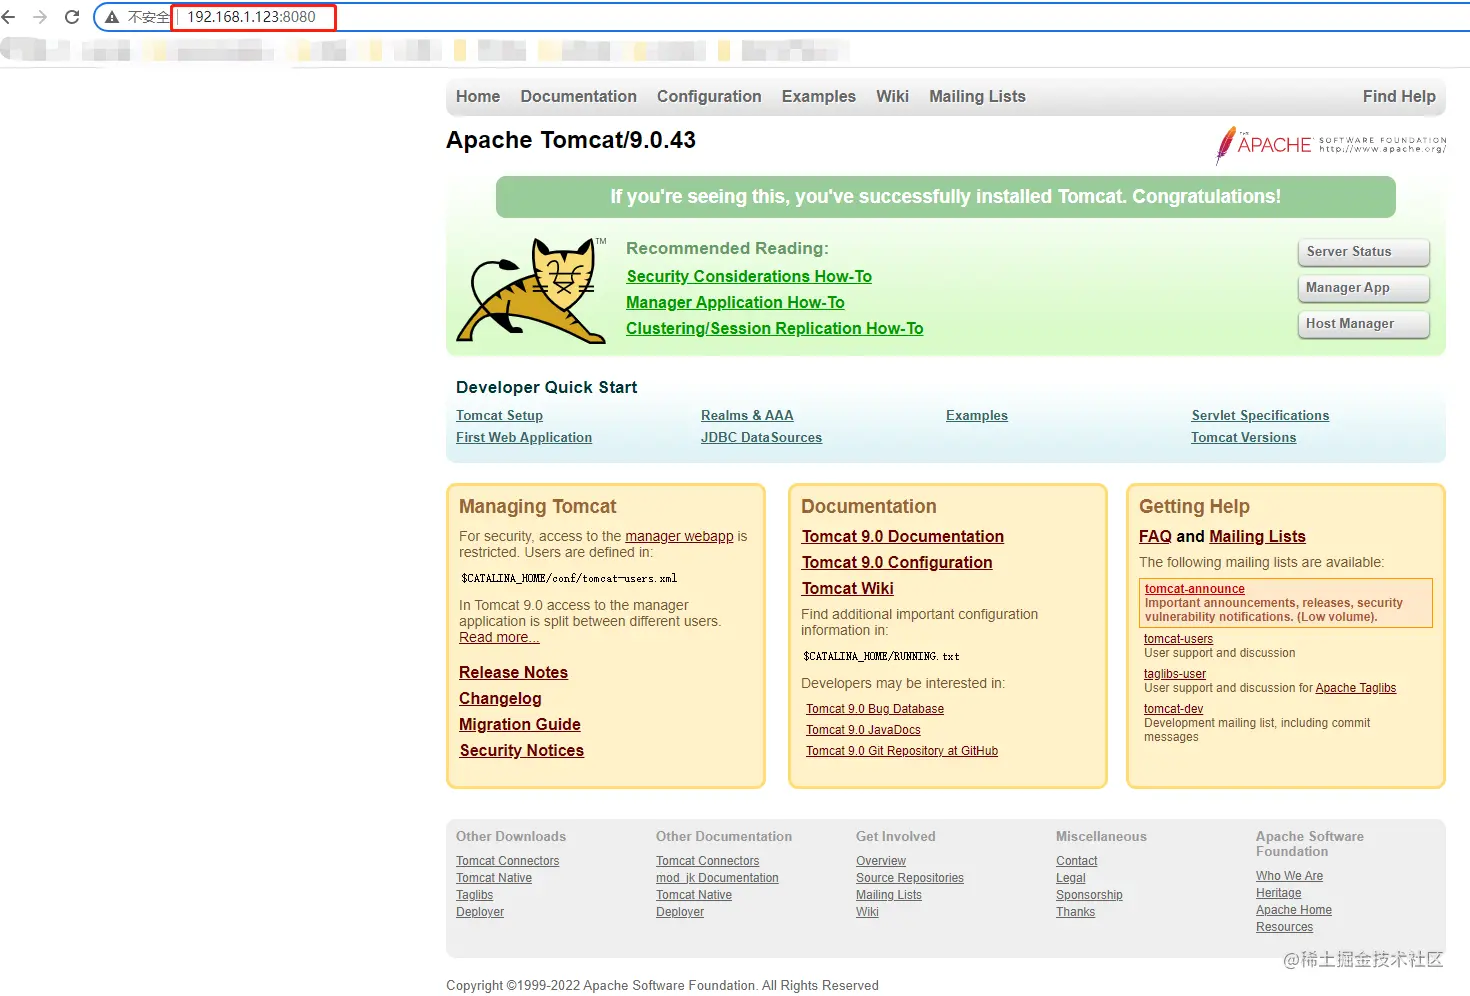Open Mailing Lists link in Getting Help
Image resolution: width=1470 pixels, height=996 pixels.
[1257, 536]
